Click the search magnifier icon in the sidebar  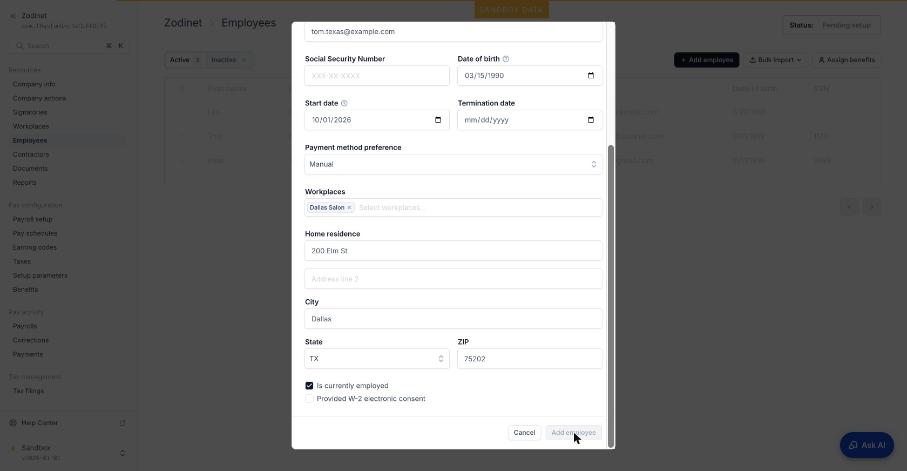click(20, 46)
